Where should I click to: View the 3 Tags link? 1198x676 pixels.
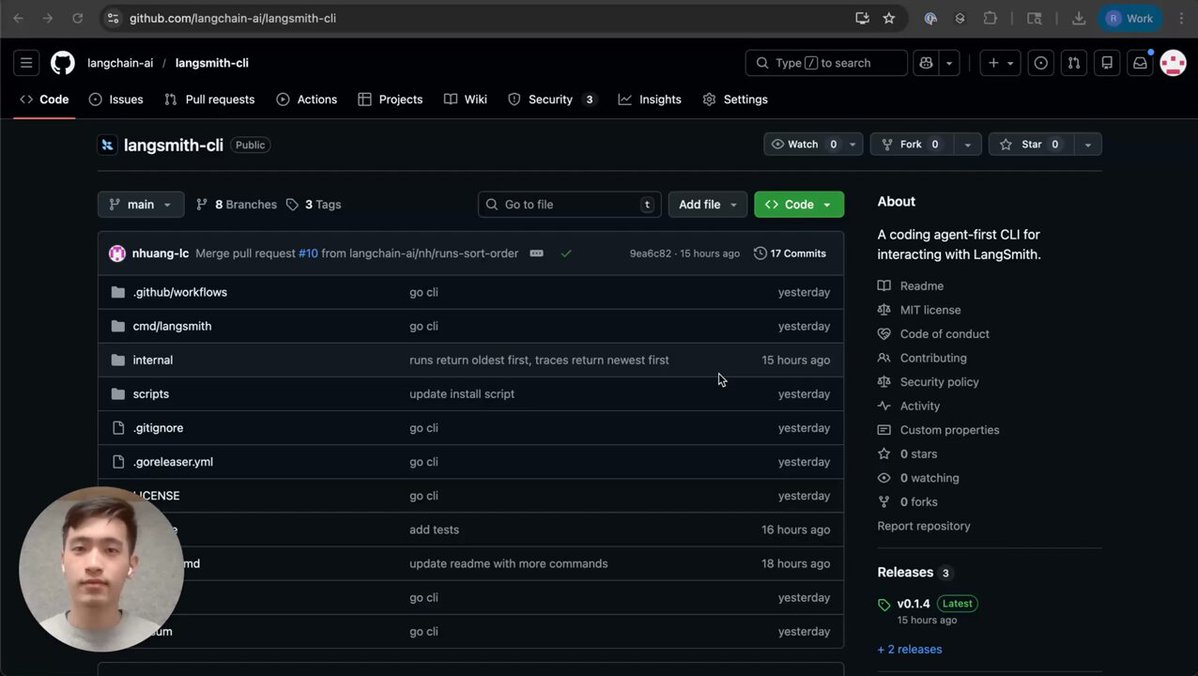pos(314,204)
